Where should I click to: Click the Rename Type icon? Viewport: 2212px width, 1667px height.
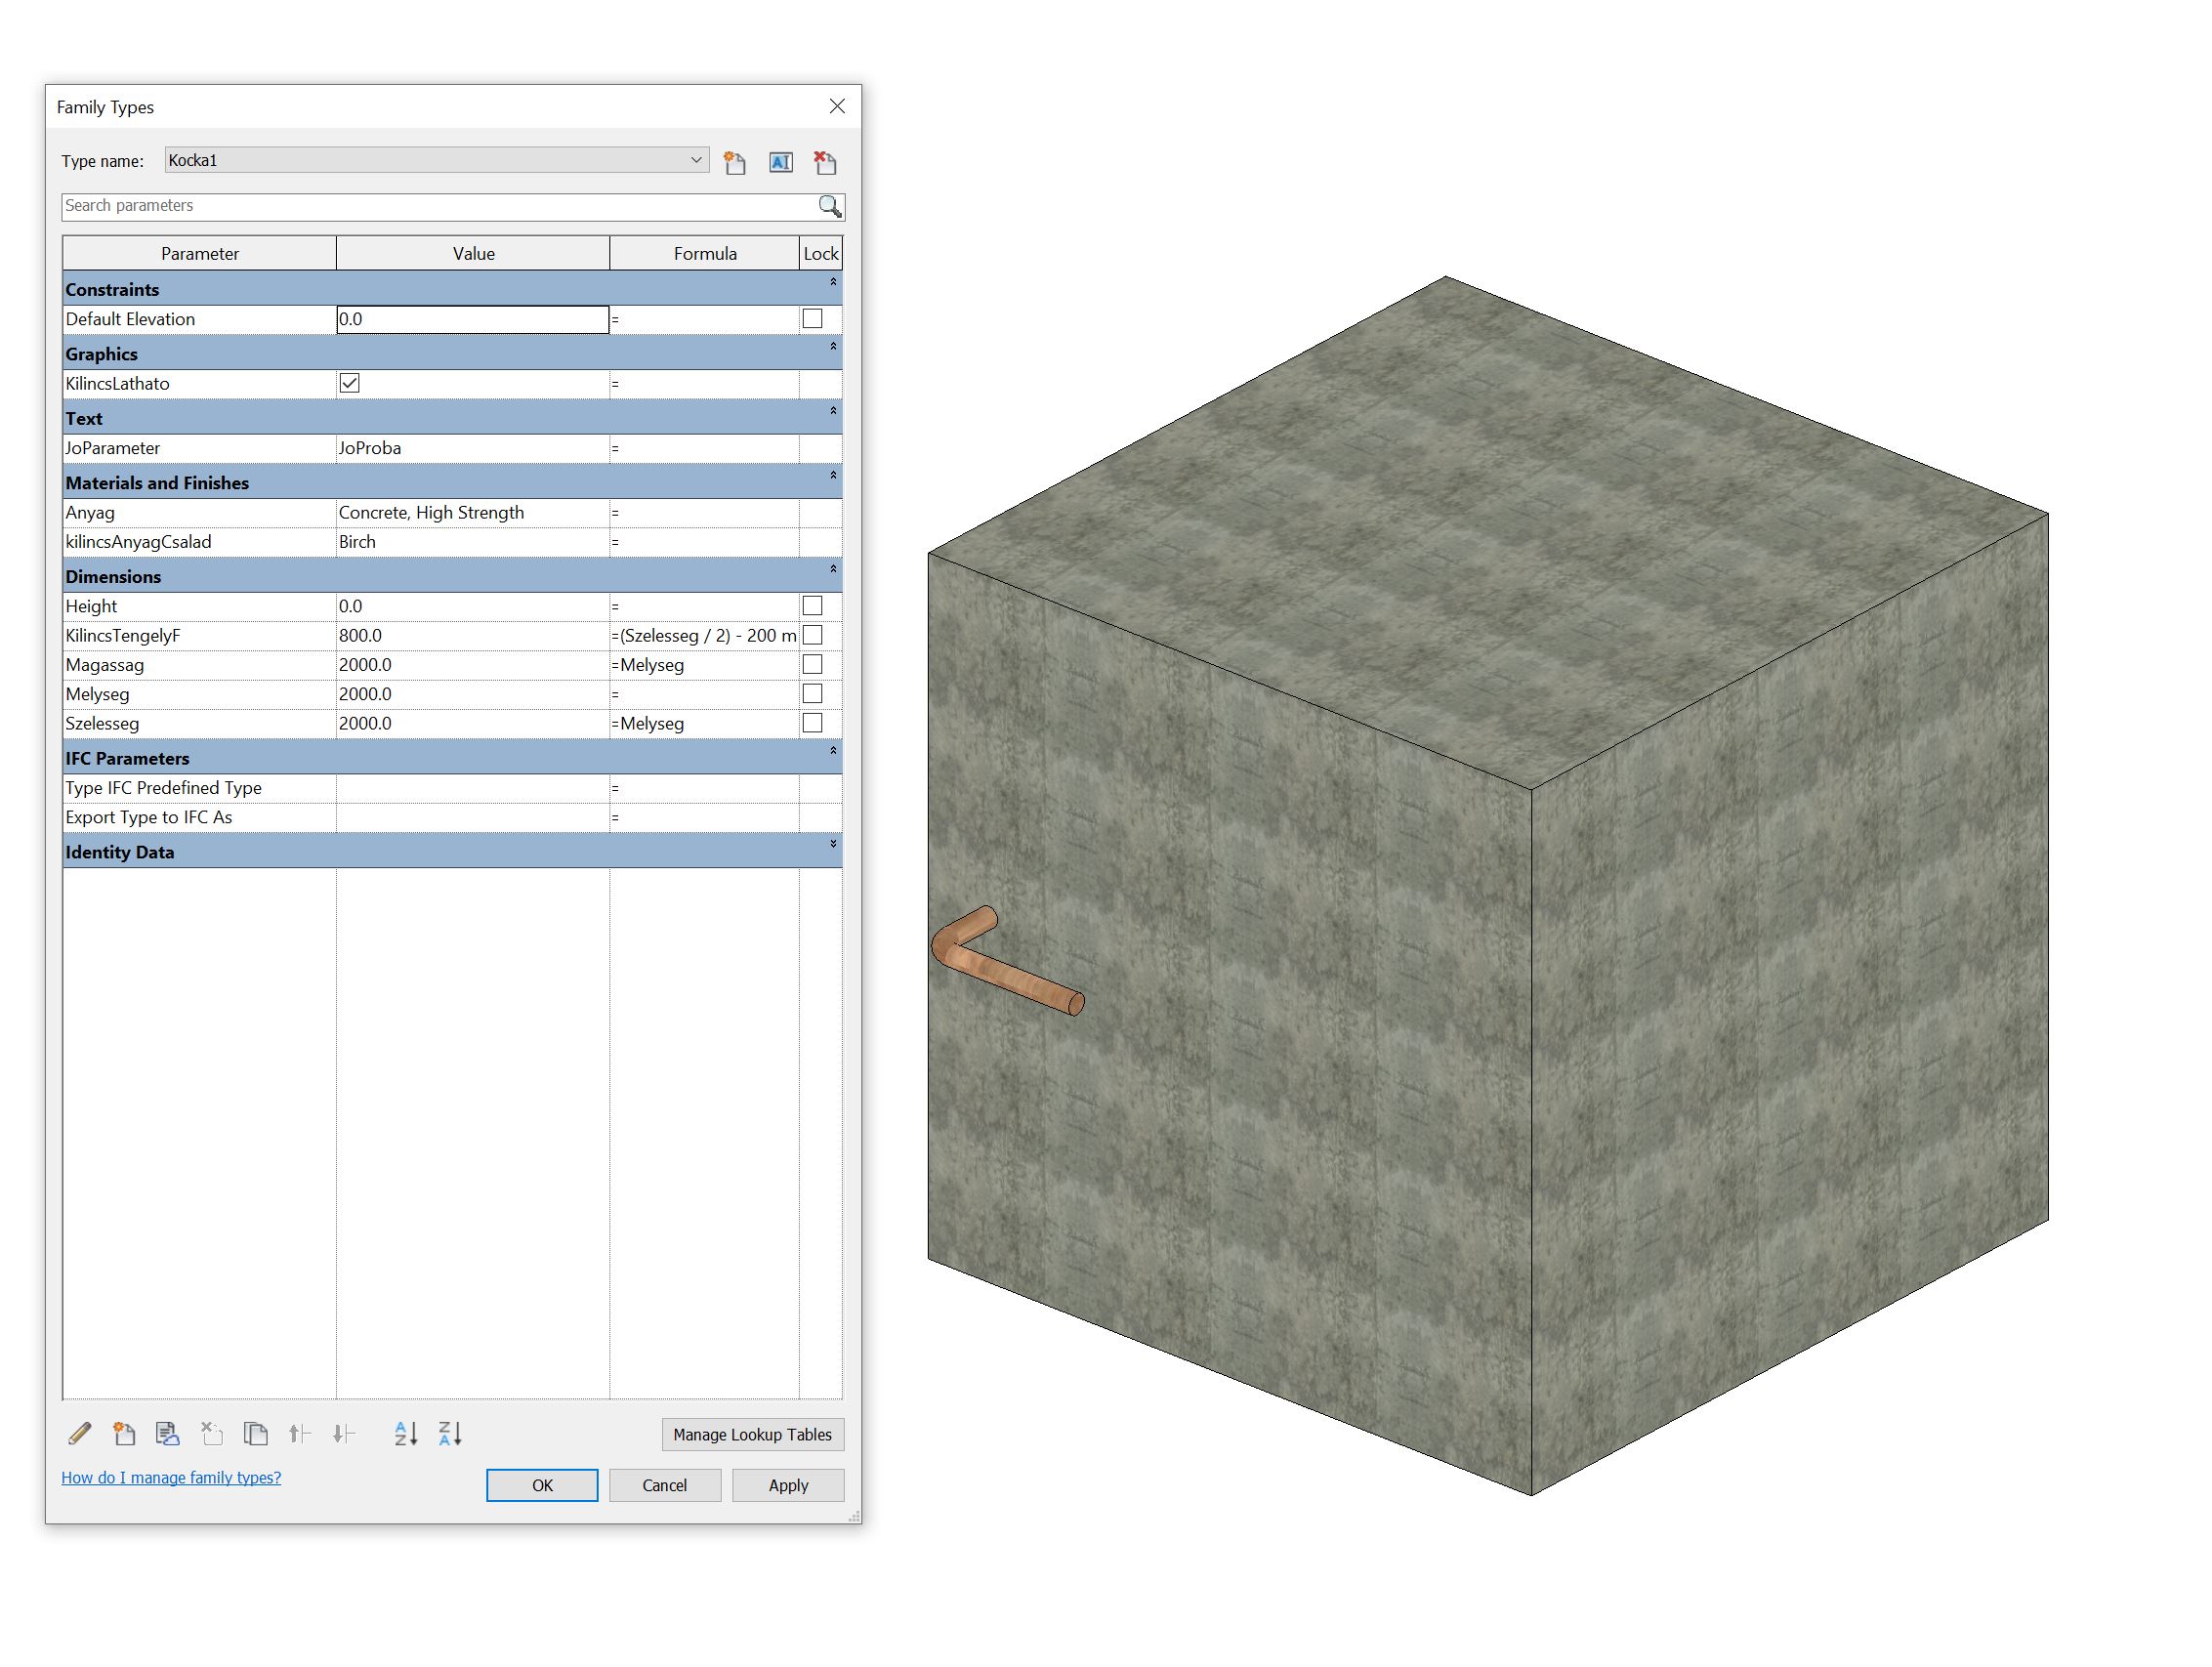pos(780,162)
